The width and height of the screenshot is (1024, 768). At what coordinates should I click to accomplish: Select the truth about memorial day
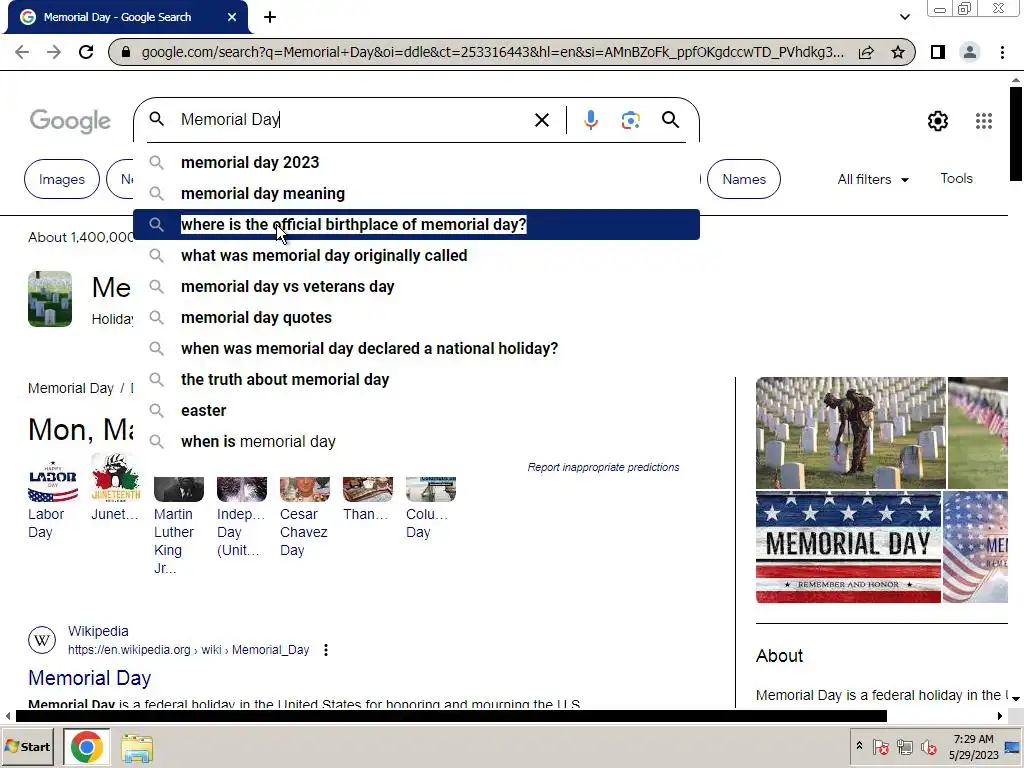point(416,379)
